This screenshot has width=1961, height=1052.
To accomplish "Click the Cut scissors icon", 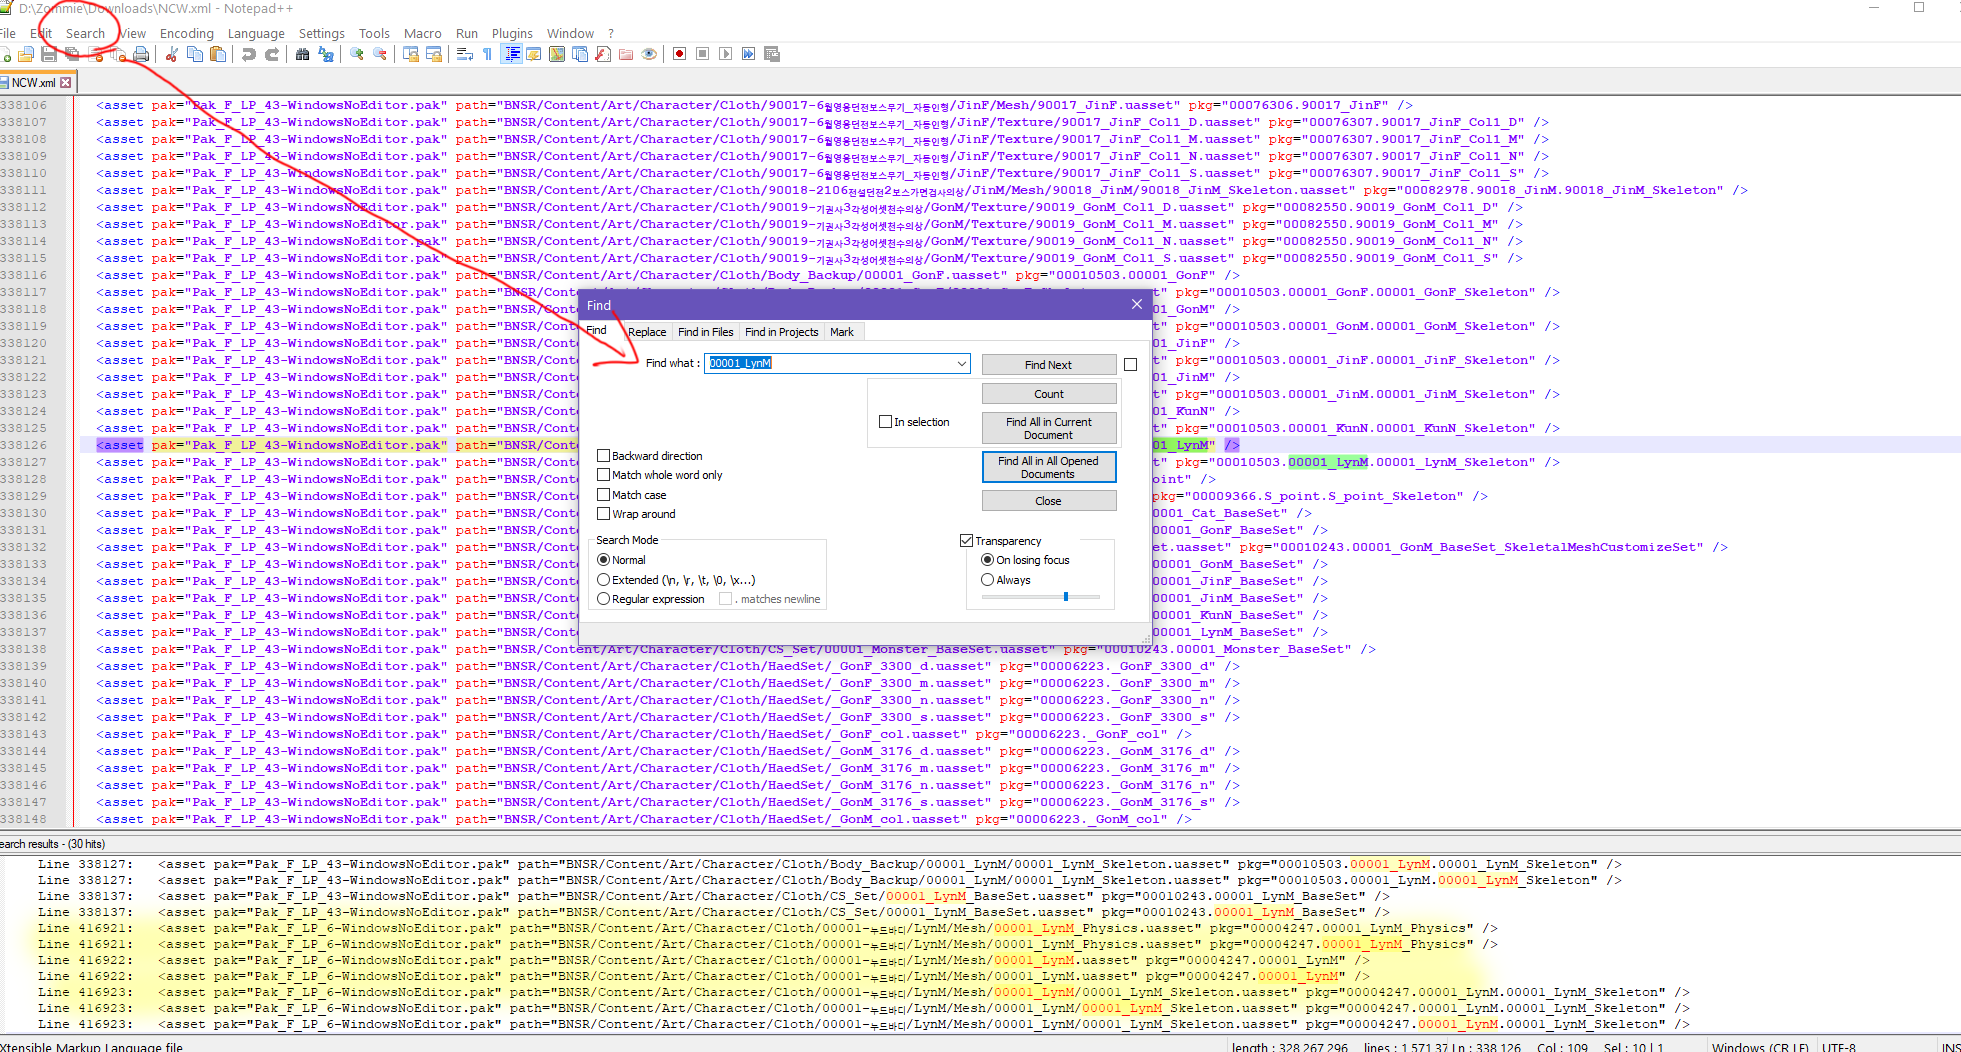I will pyautogui.click(x=172, y=54).
